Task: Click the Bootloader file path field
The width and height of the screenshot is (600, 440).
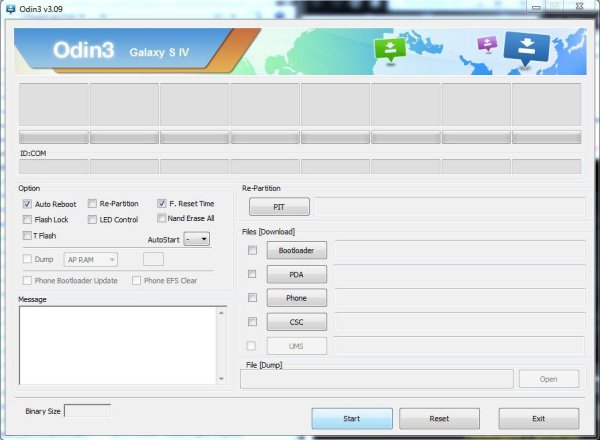Action: [x=460, y=250]
